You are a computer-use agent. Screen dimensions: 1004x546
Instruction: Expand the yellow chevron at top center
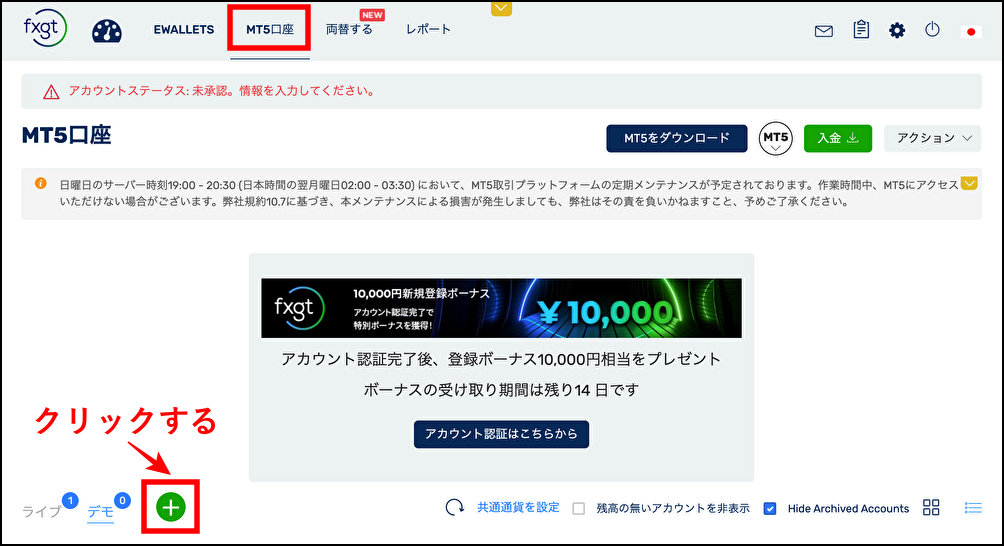click(501, 8)
